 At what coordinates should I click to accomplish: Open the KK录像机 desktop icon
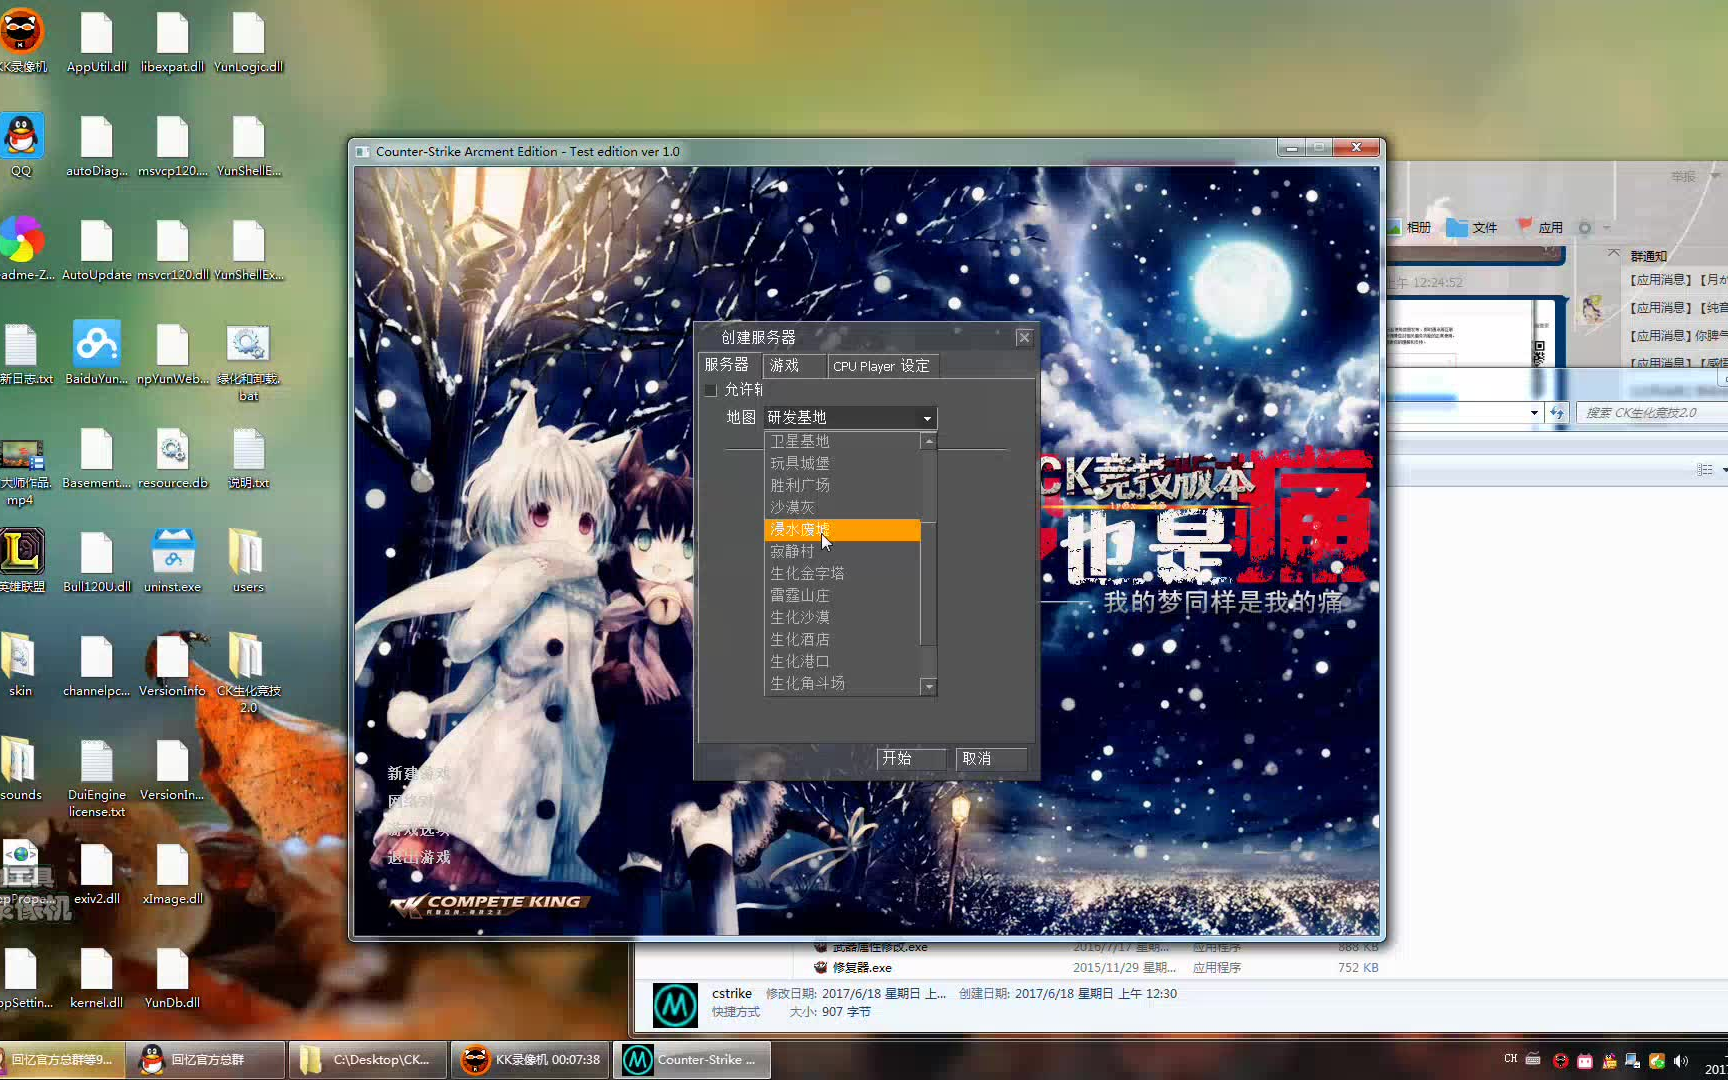[22, 41]
